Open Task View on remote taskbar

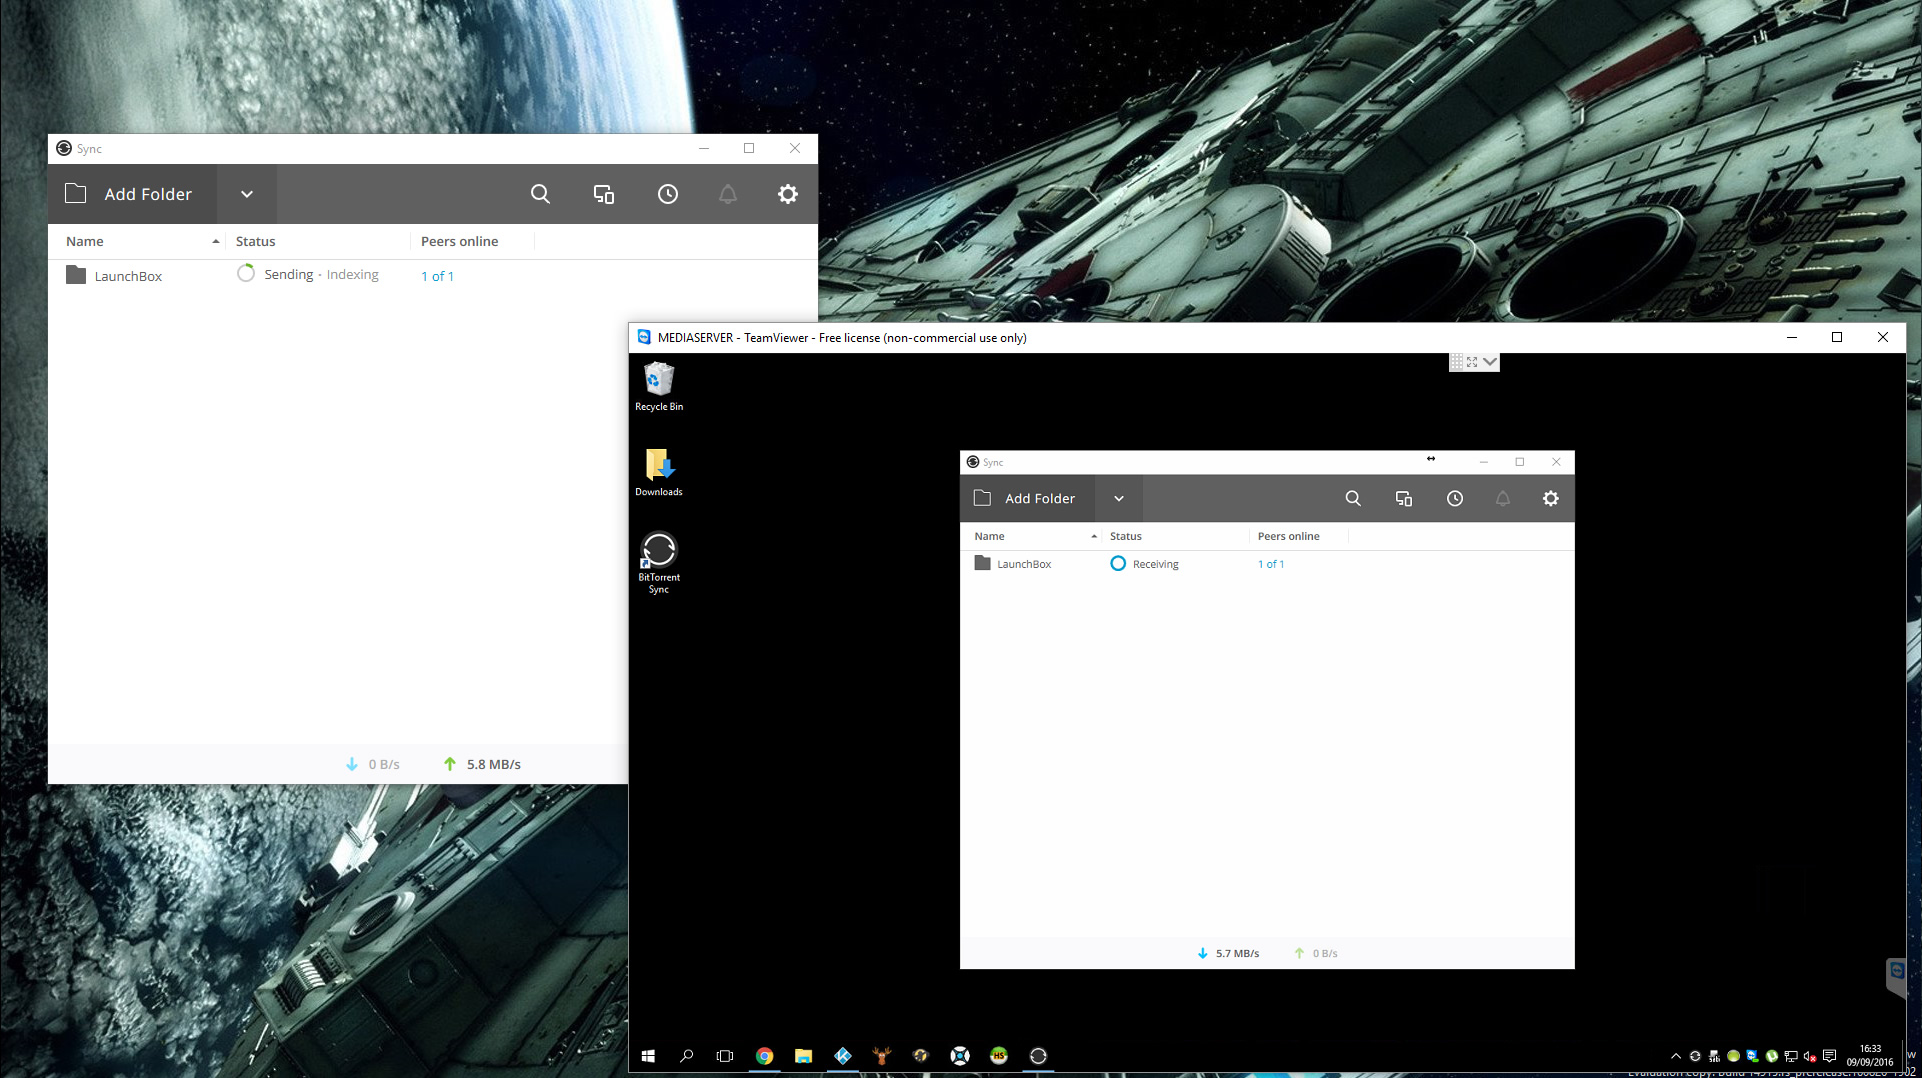point(725,1055)
